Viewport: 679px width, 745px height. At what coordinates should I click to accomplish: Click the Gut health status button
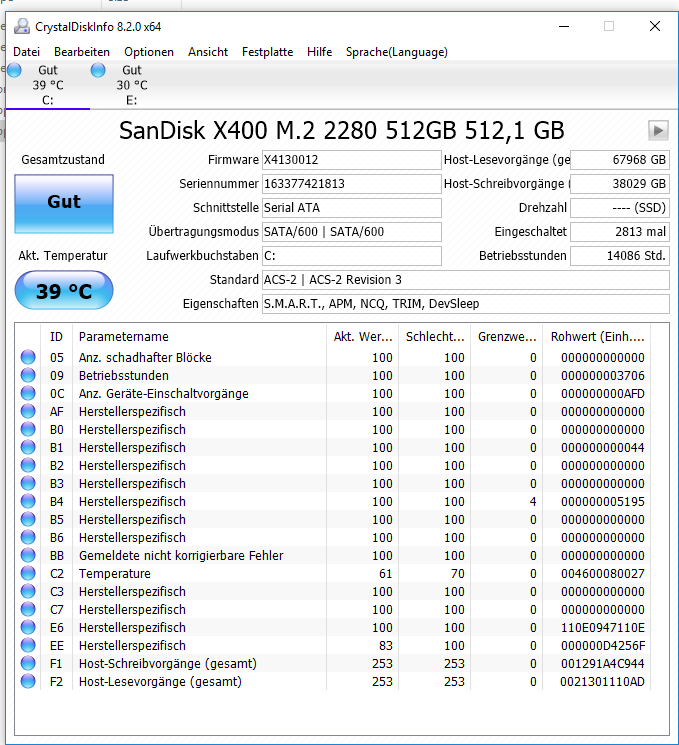point(64,203)
